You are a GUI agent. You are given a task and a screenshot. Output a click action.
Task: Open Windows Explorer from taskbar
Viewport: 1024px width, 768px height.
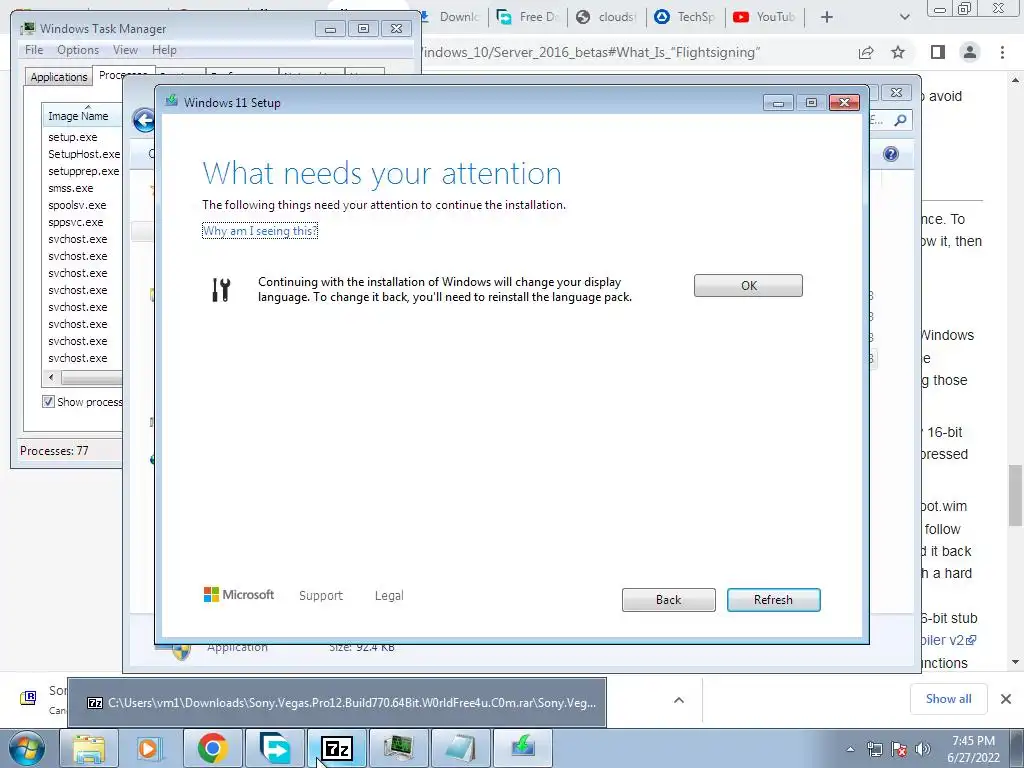point(89,748)
